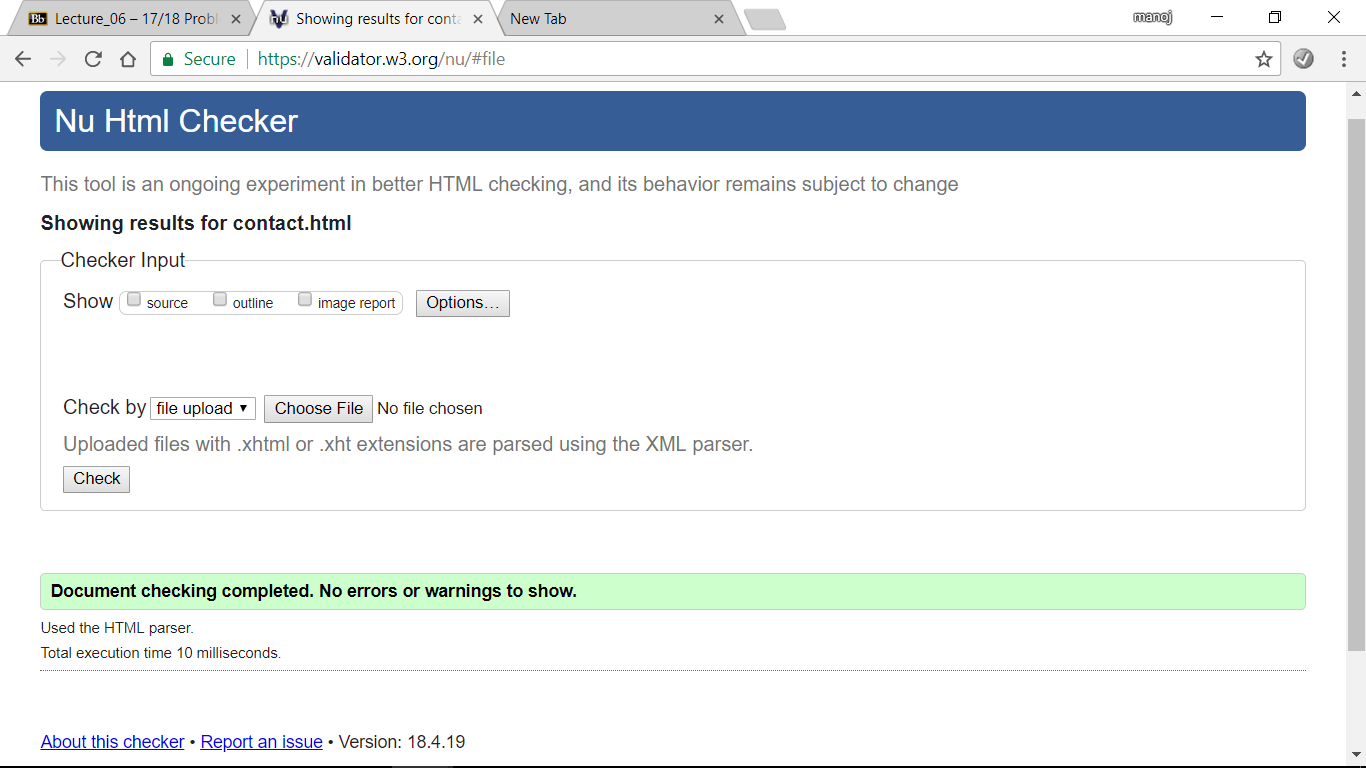
Task: Reload the validator page
Action: [x=93, y=59]
